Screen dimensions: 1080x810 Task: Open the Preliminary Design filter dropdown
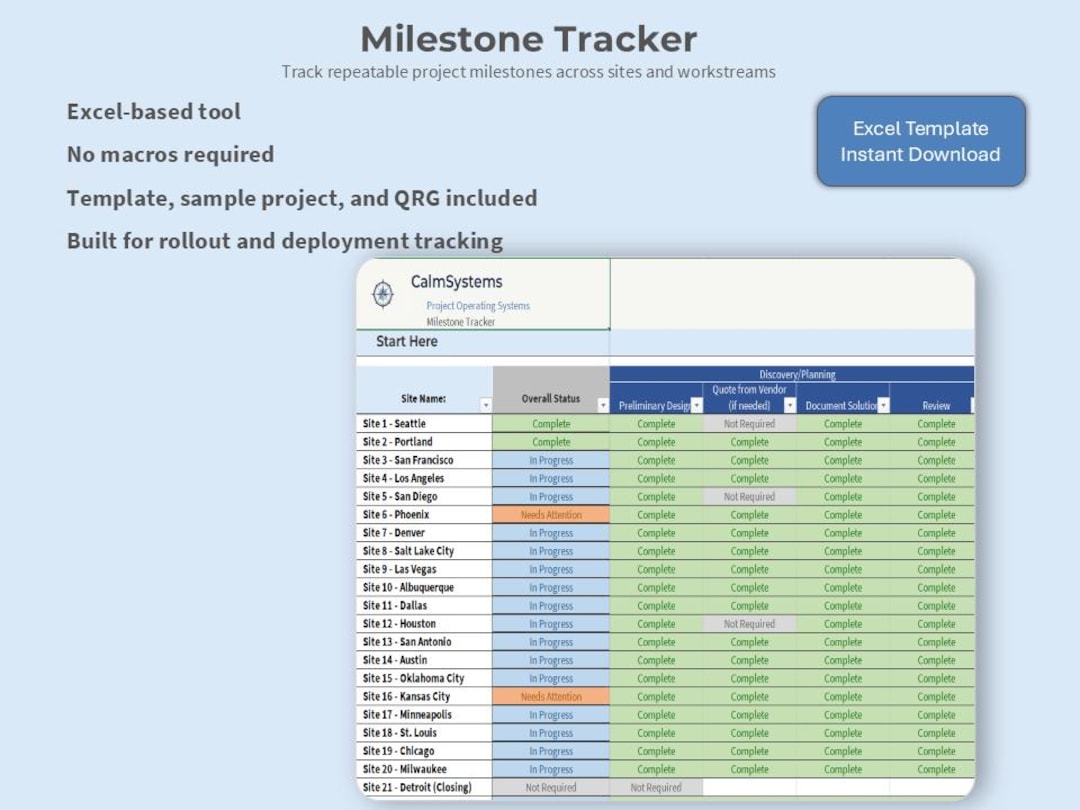pyautogui.click(x=696, y=406)
